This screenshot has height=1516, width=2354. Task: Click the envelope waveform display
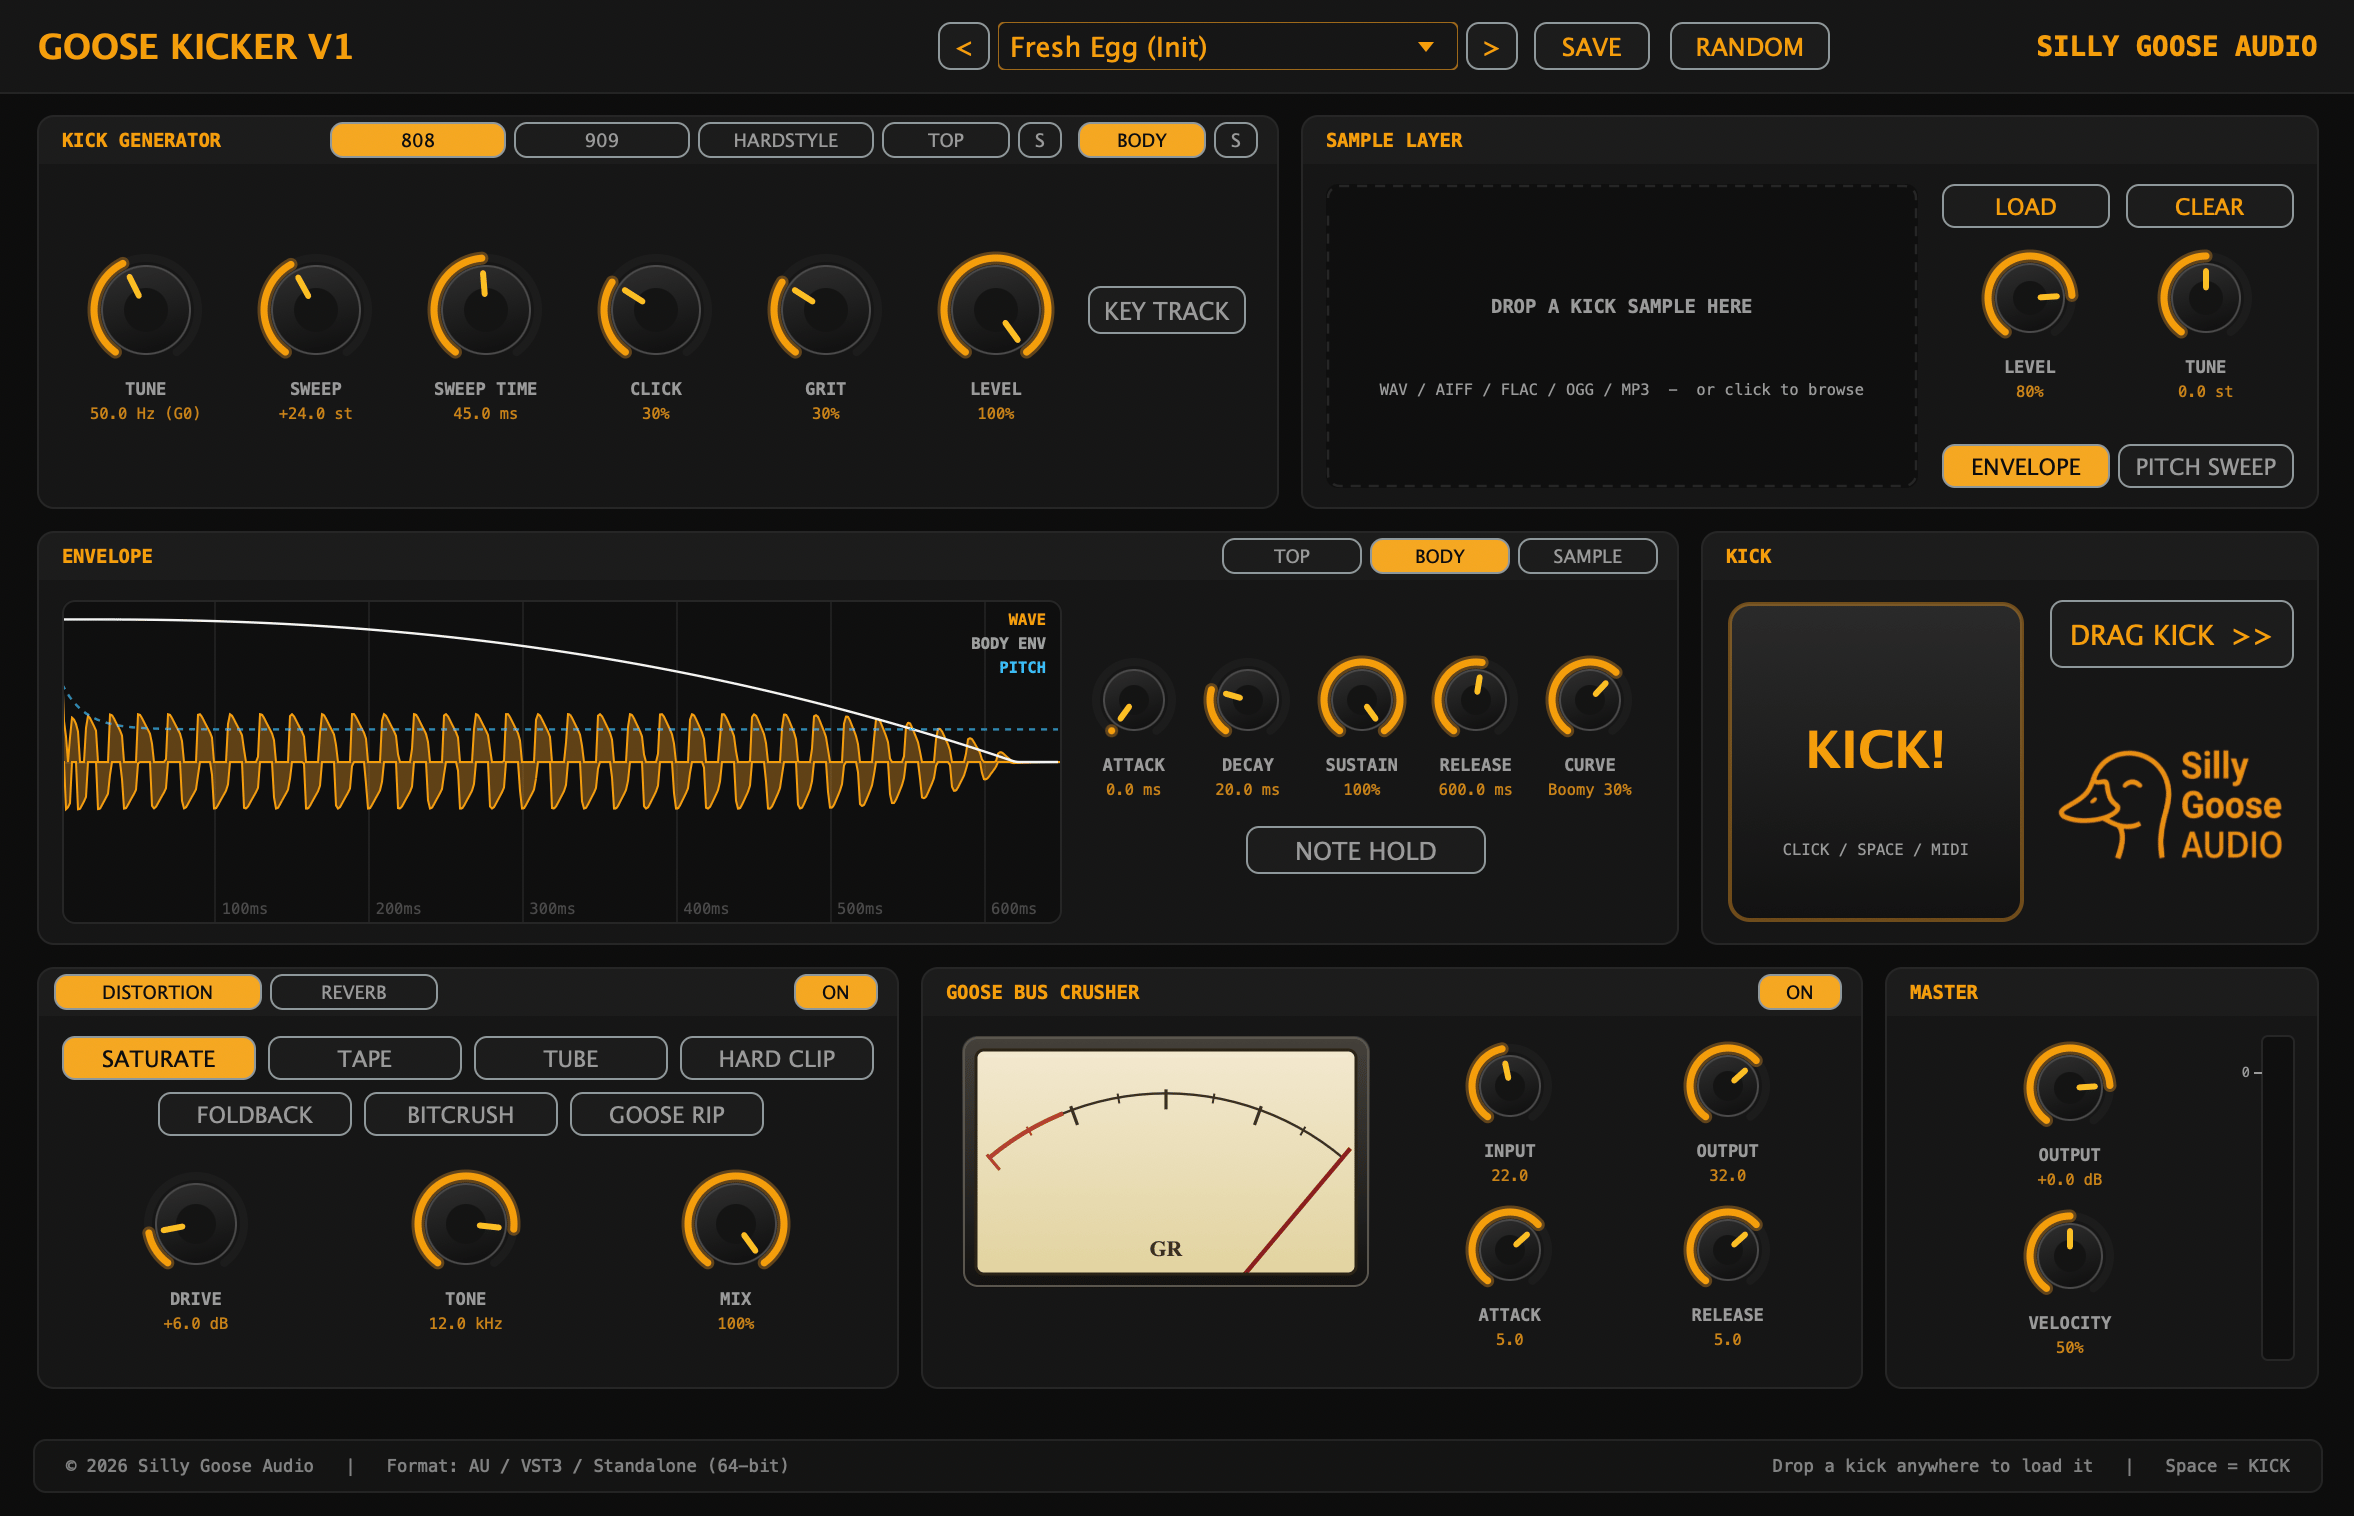(x=561, y=762)
